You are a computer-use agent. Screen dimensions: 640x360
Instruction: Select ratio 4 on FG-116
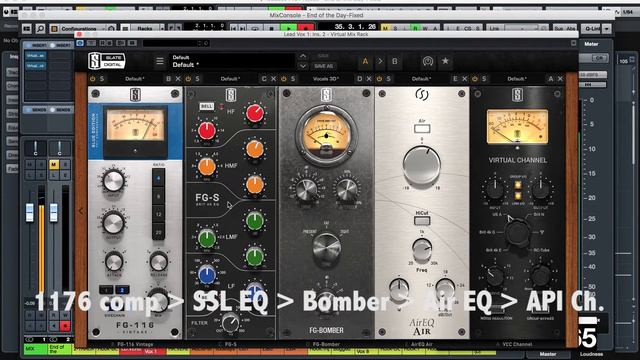[158, 178]
